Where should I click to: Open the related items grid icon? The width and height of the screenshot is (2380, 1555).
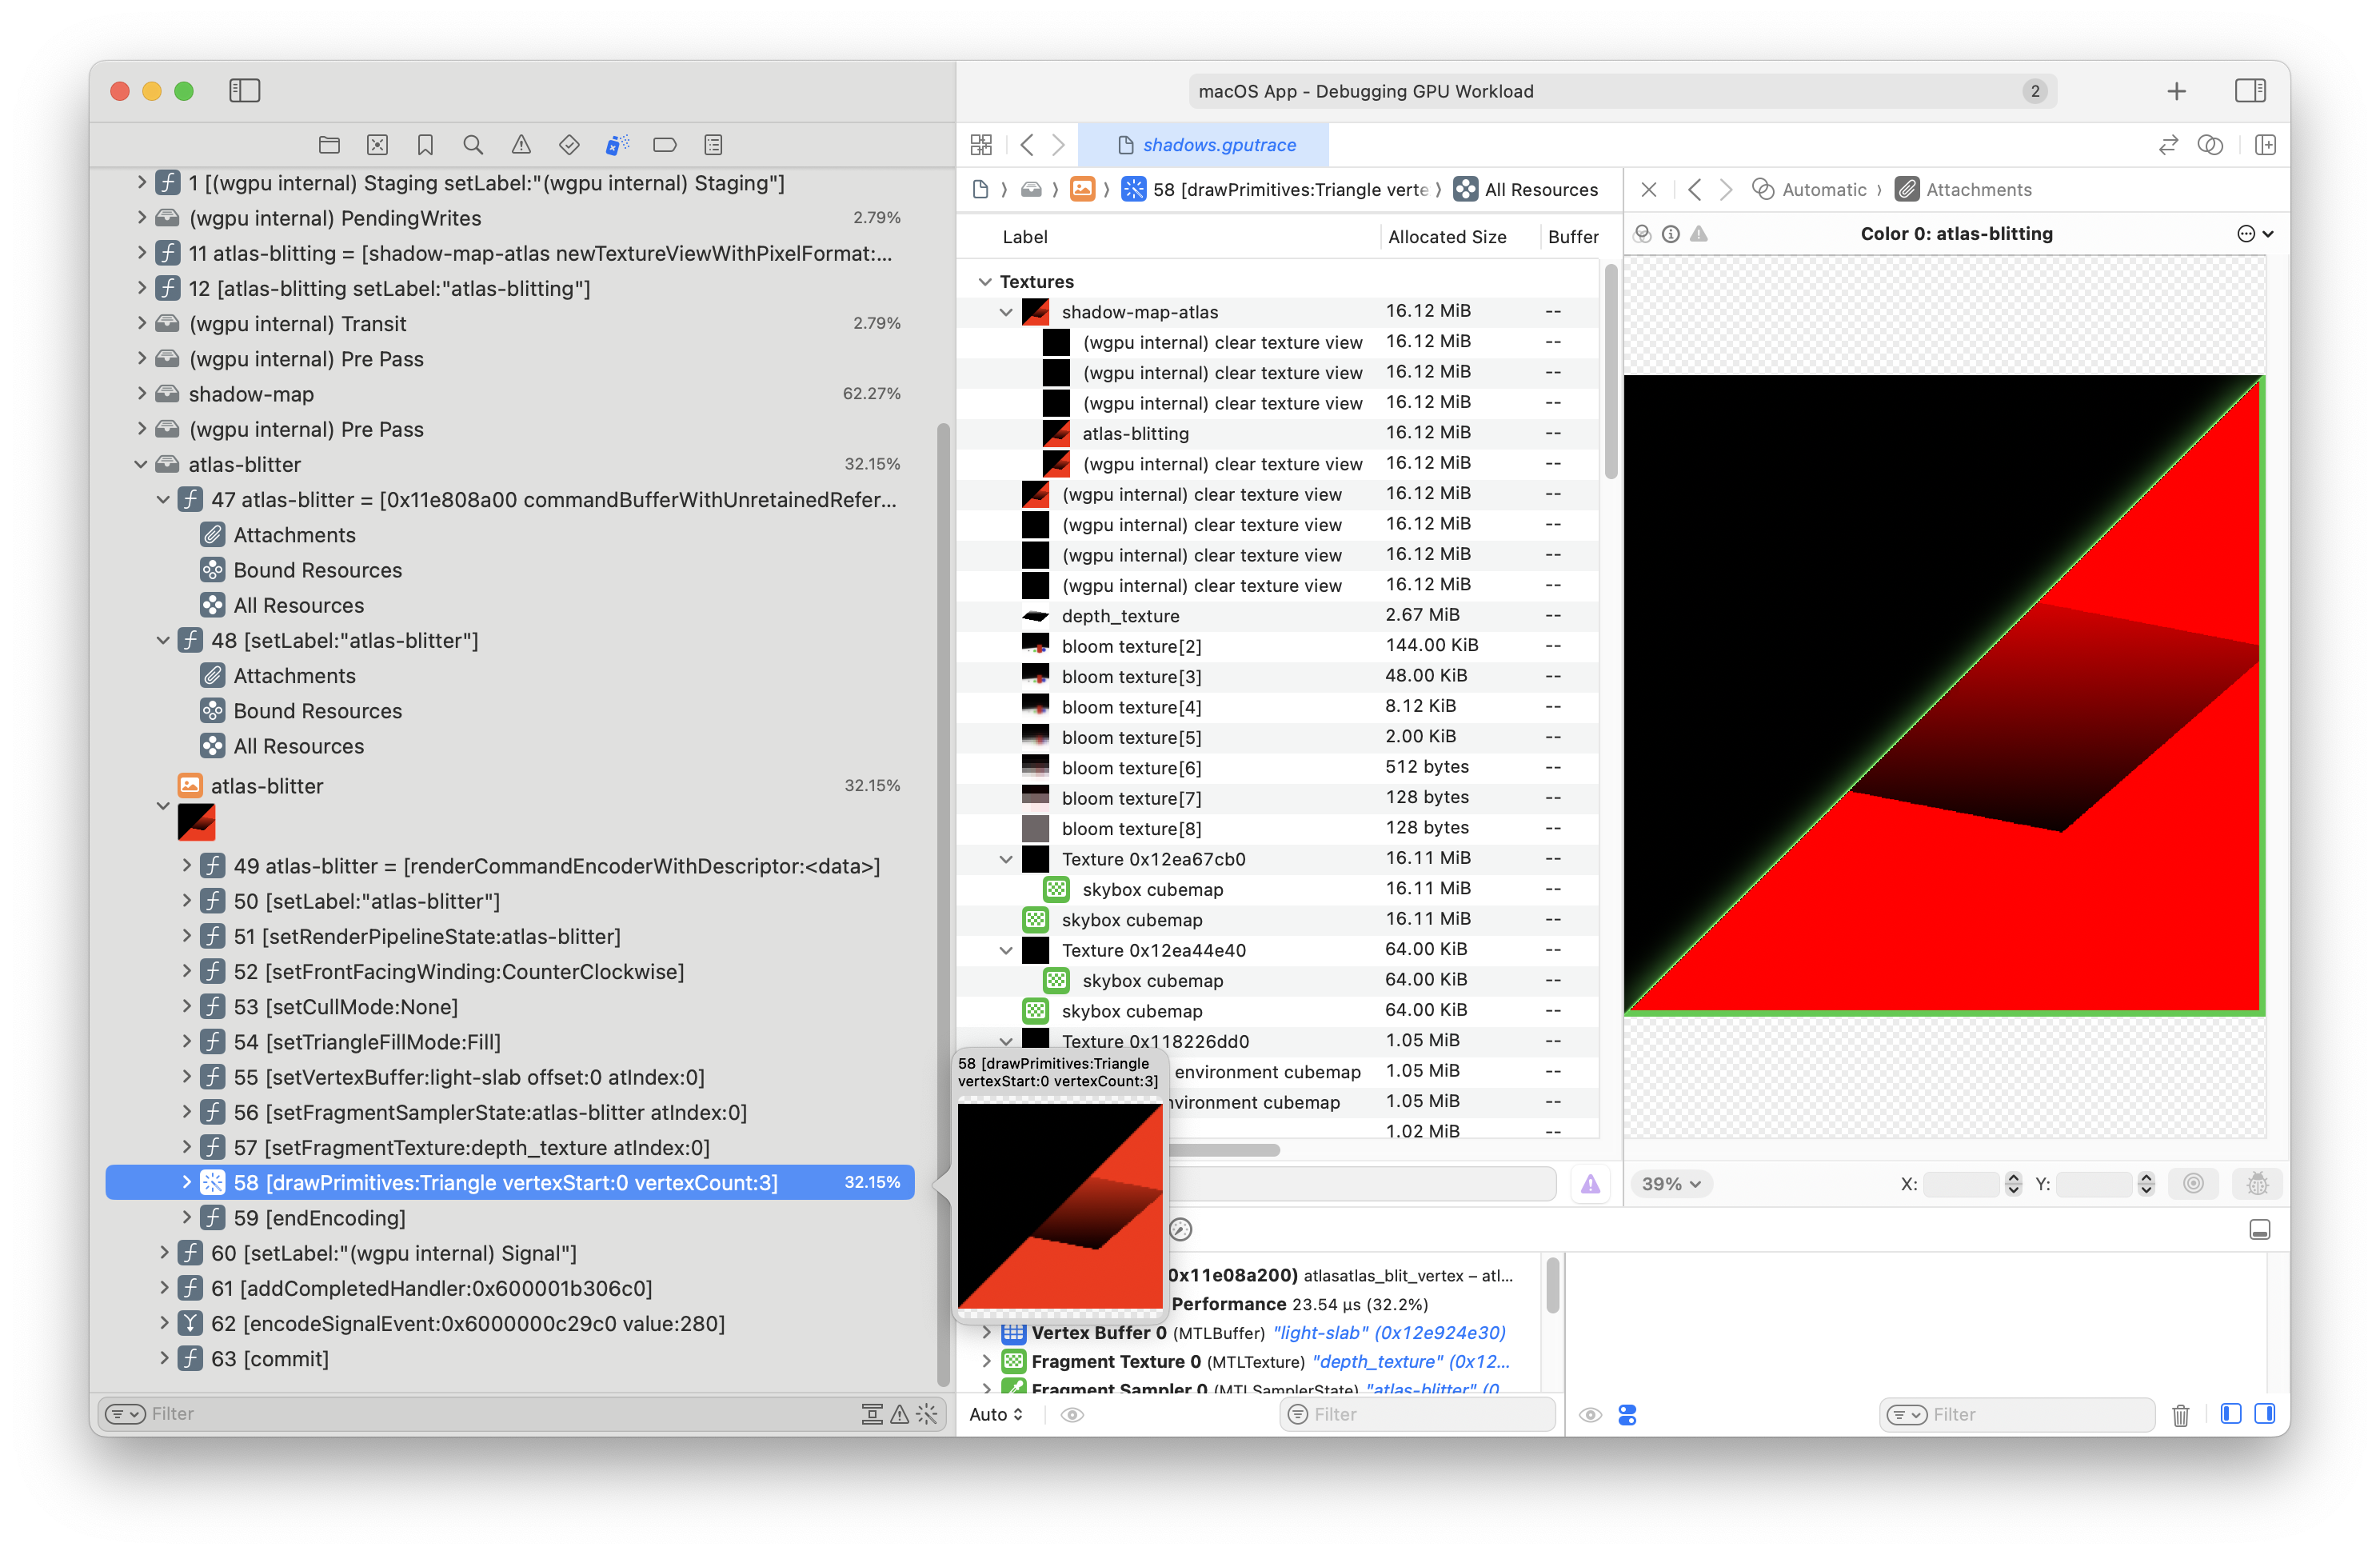tap(981, 145)
